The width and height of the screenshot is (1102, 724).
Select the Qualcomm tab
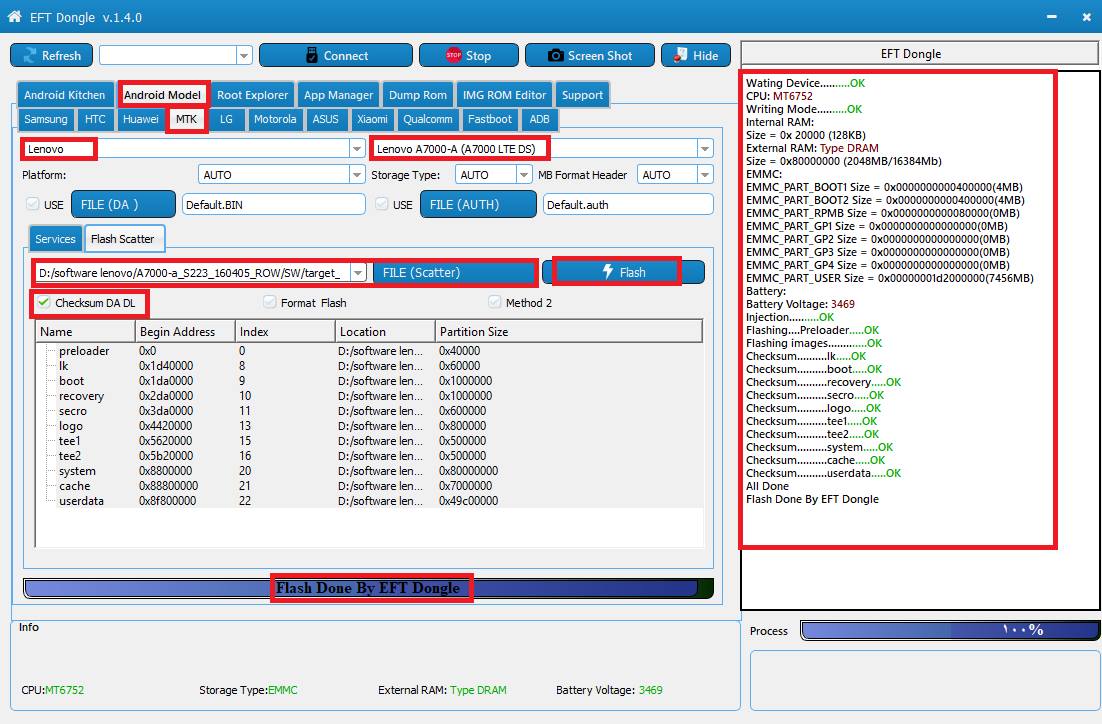click(427, 119)
